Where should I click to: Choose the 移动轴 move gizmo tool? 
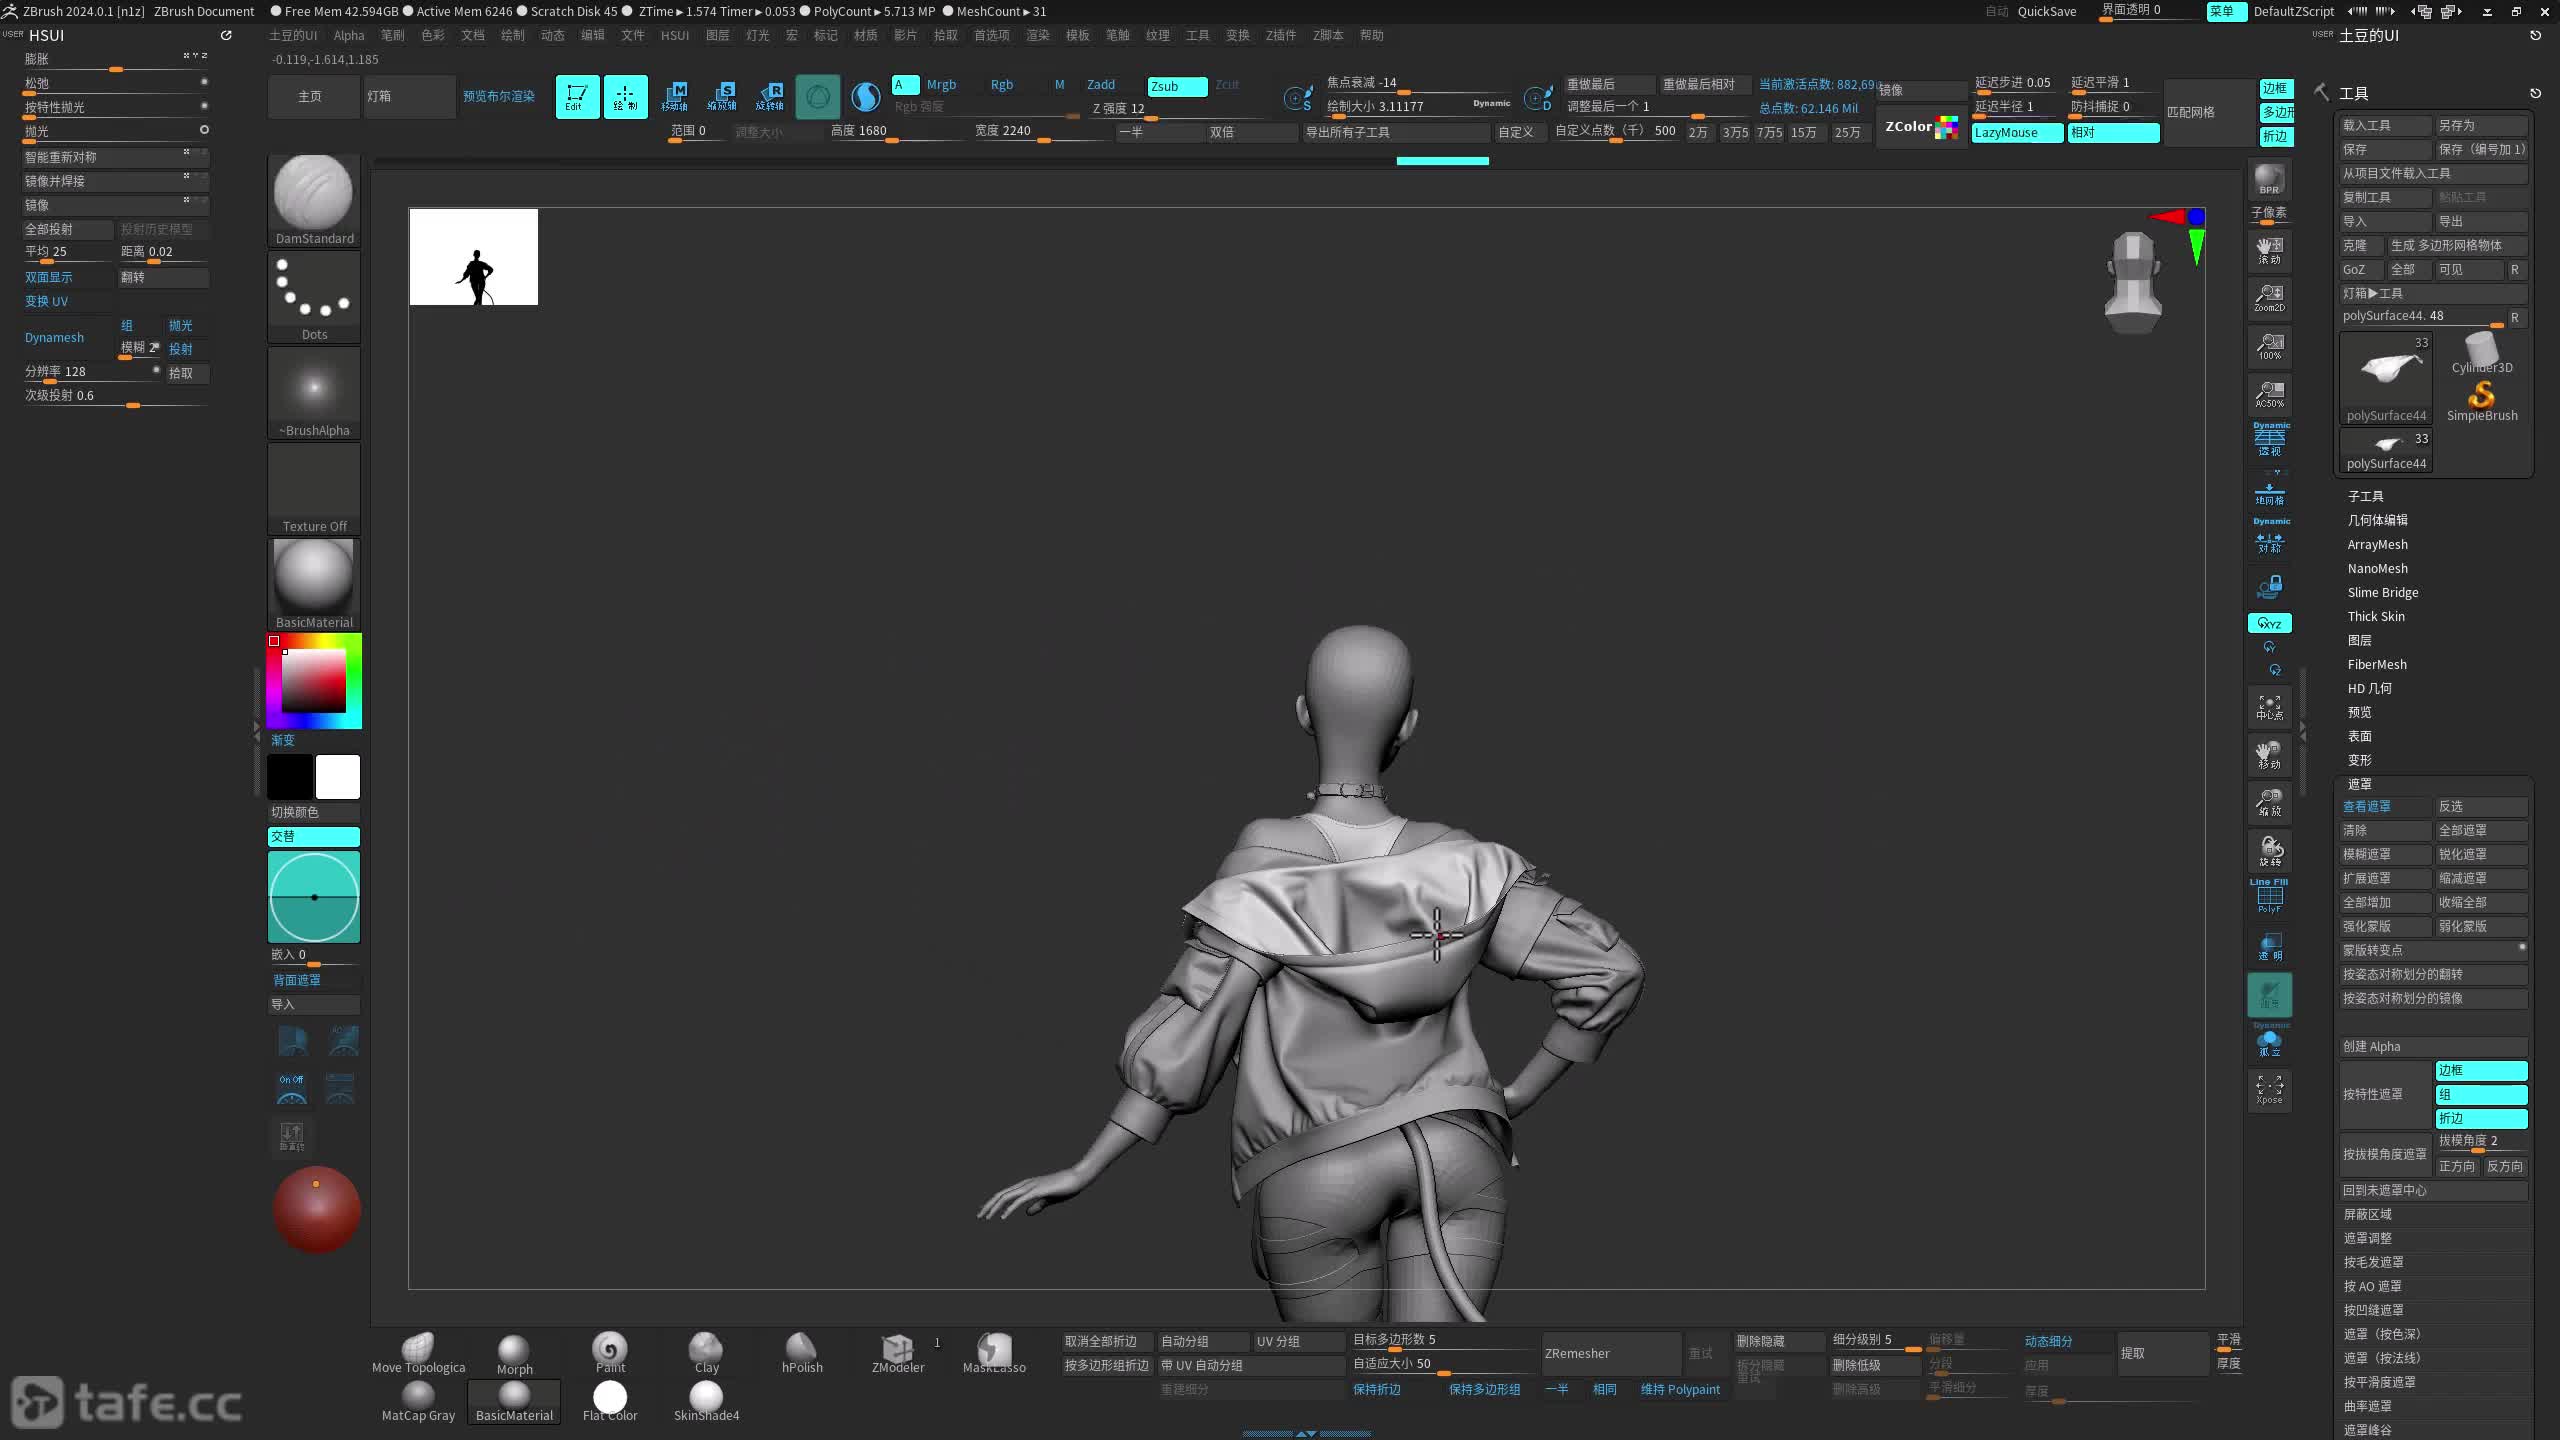(x=674, y=96)
